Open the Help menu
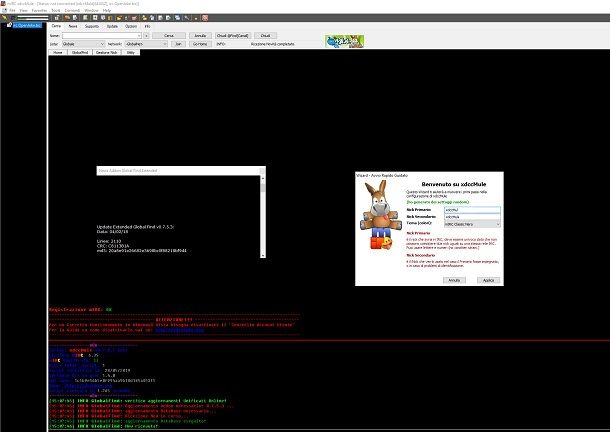610x432 pixels. [x=107, y=11]
